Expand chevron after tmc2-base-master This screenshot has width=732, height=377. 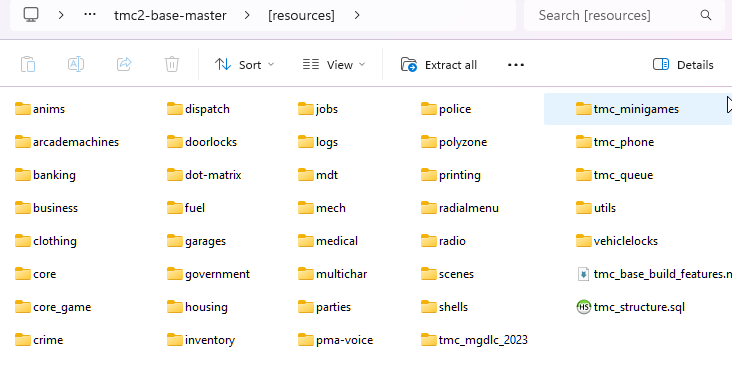click(247, 15)
